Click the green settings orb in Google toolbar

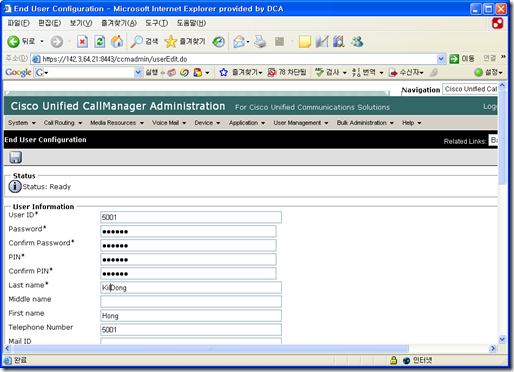point(478,72)
